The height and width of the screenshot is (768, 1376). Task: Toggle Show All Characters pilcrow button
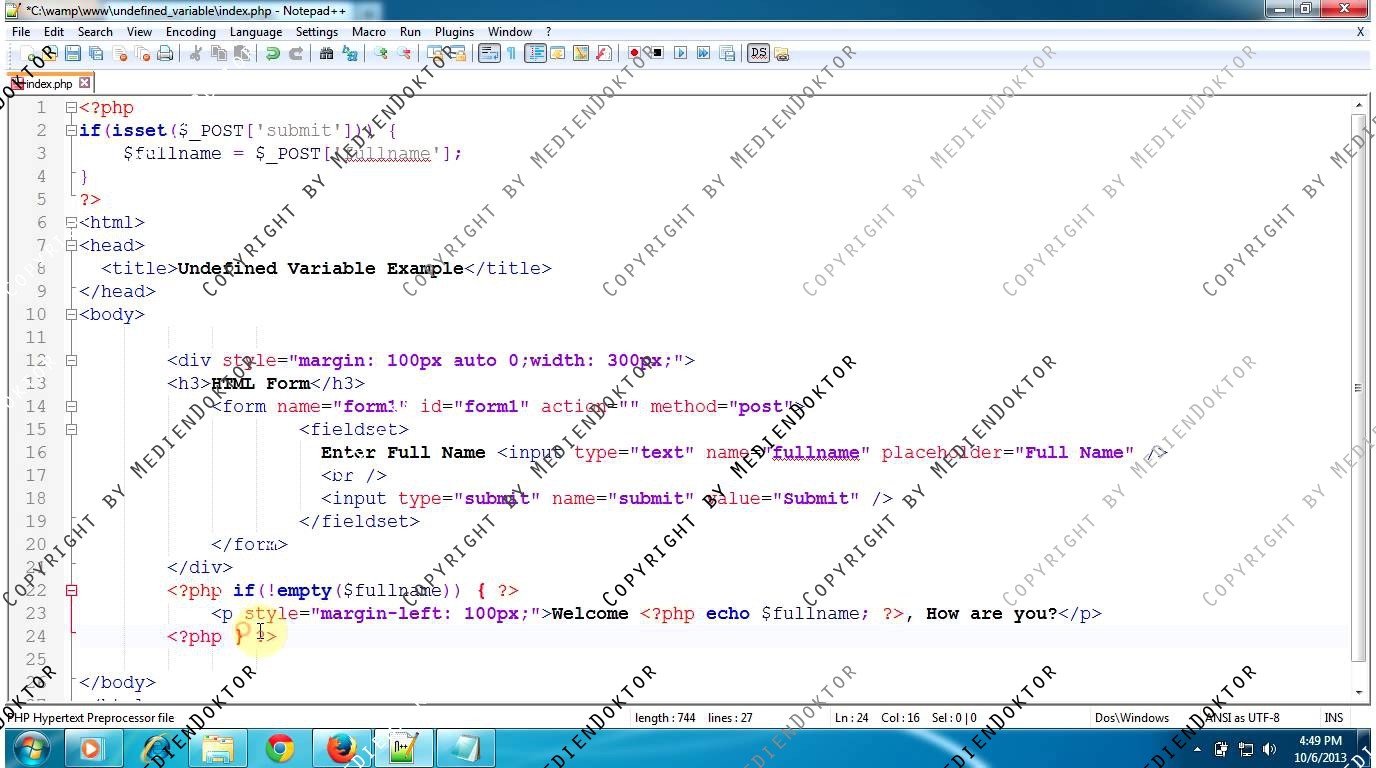tap(511, 54)
